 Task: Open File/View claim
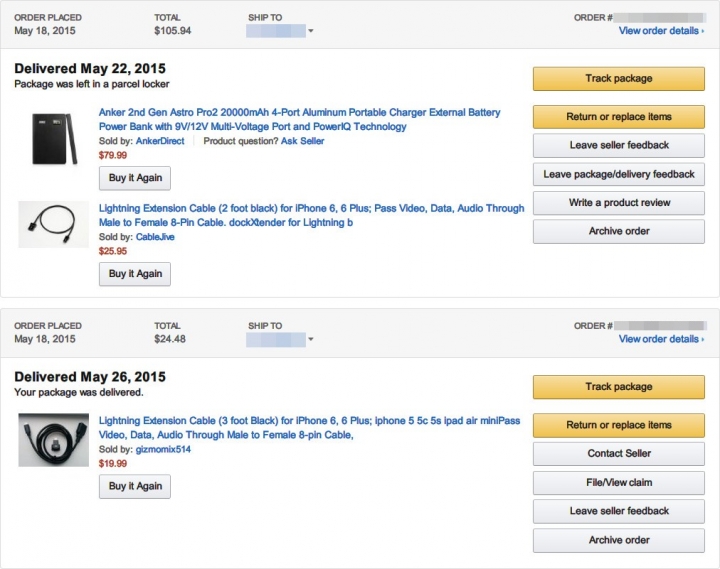pos(619,482)
